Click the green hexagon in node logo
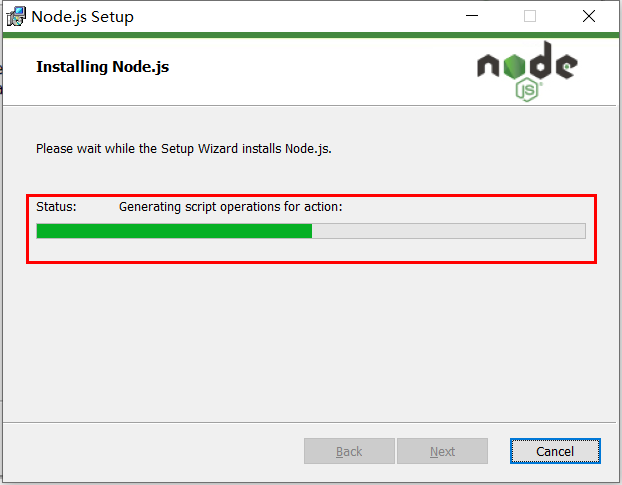This screenshot has width=622, height=485. point(514,66)
